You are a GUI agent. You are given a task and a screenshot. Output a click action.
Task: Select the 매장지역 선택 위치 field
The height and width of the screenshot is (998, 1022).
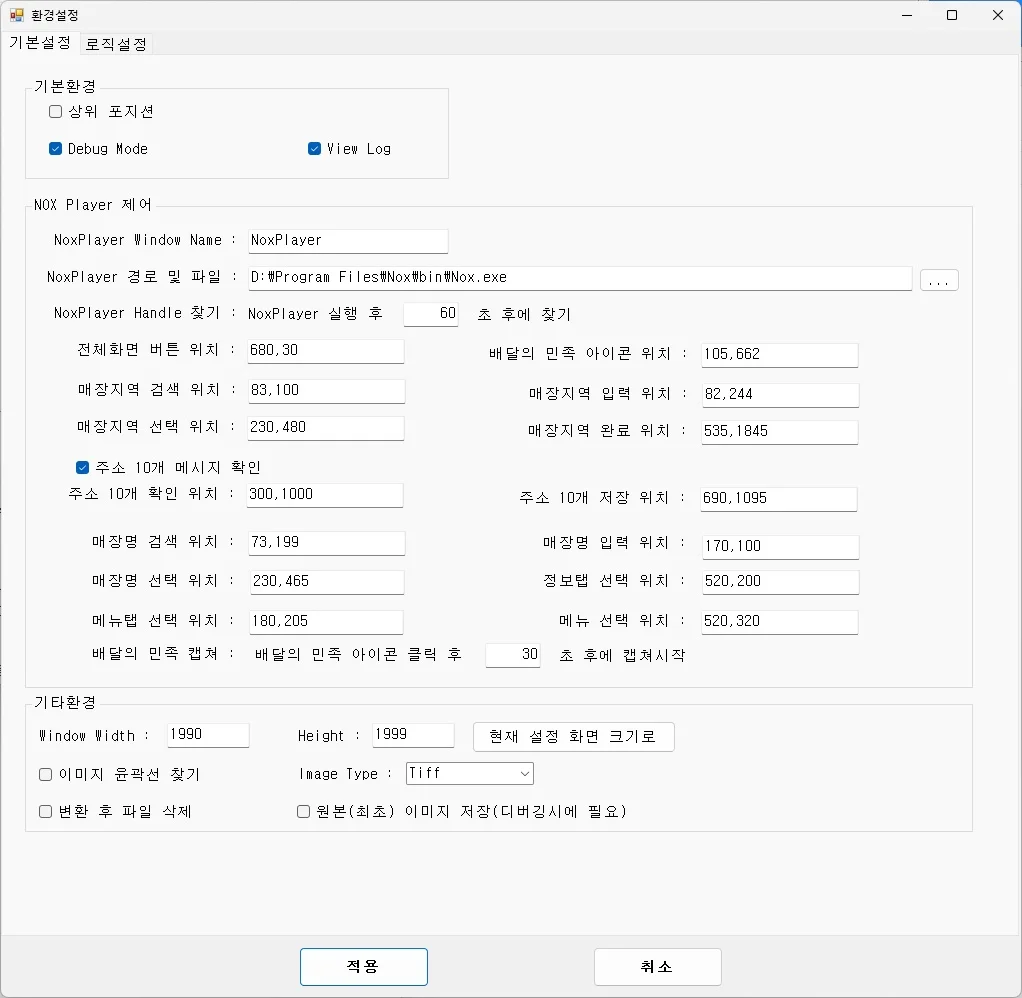pyautogui.click(x=326, y=428)
